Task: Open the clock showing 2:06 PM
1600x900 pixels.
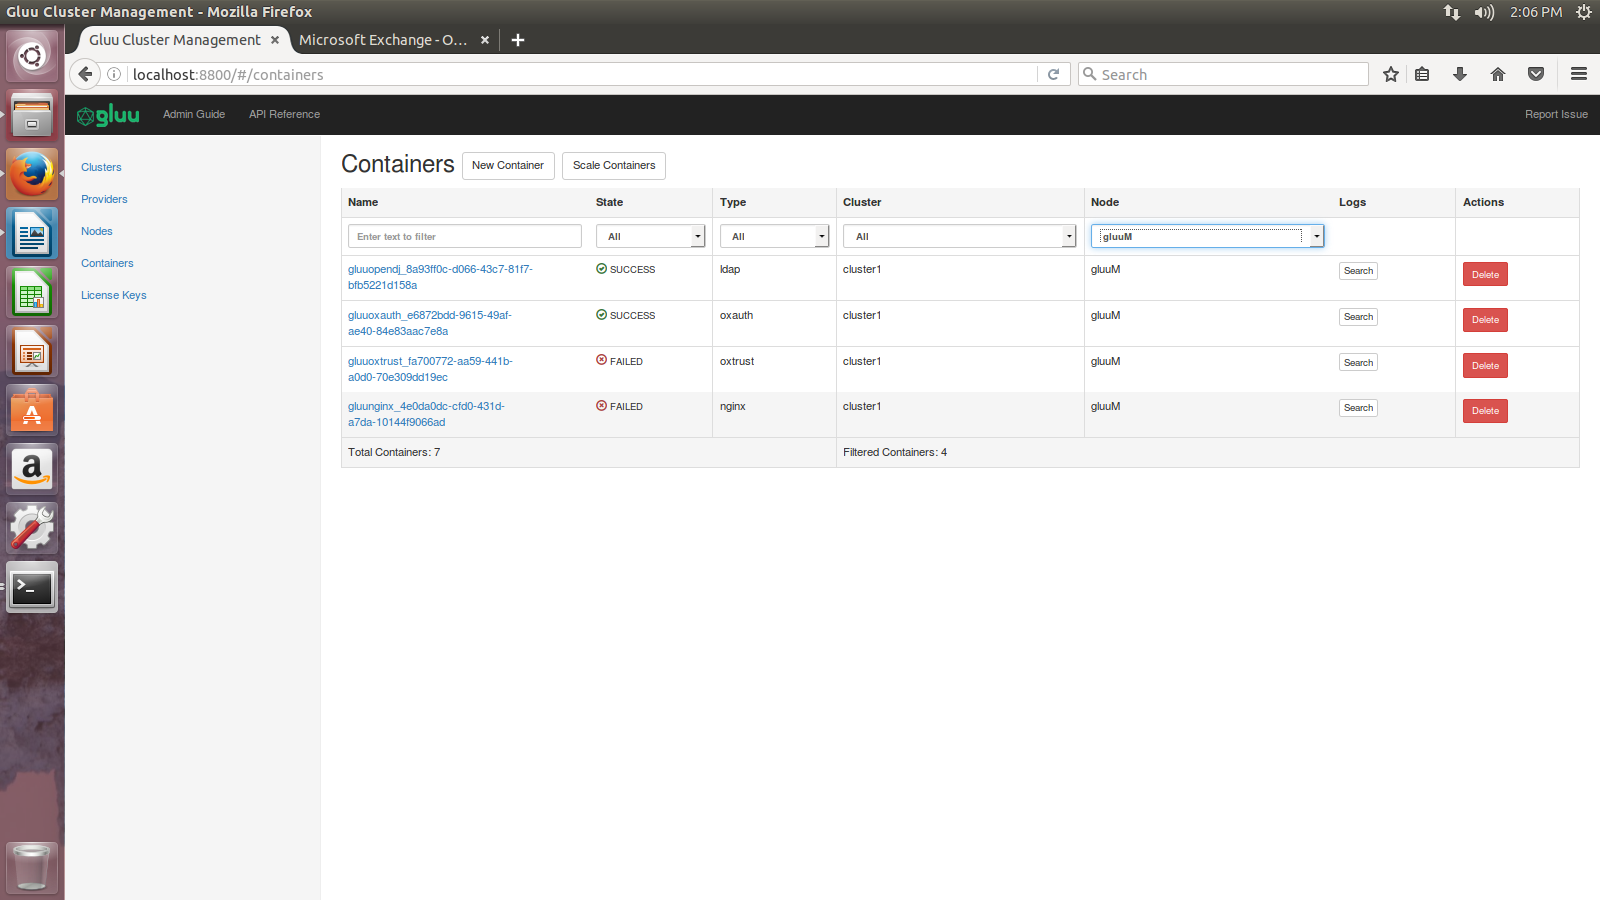Action: (x=1536, y=12)
